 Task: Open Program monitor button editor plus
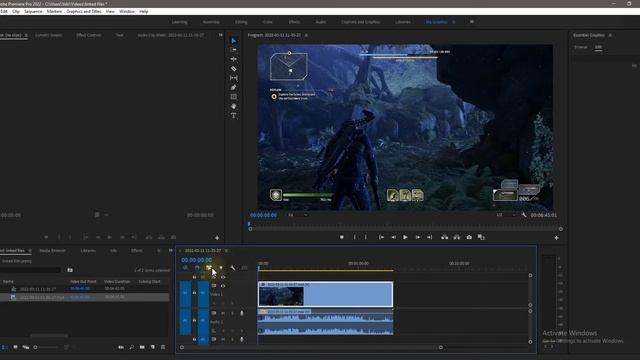coord(556,238)
